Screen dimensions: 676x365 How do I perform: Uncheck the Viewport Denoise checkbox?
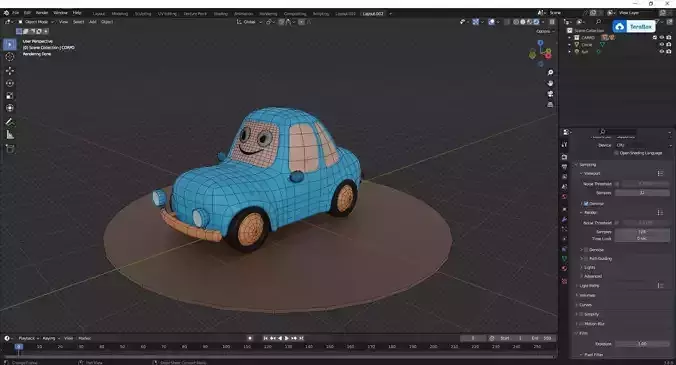(586, 203)
